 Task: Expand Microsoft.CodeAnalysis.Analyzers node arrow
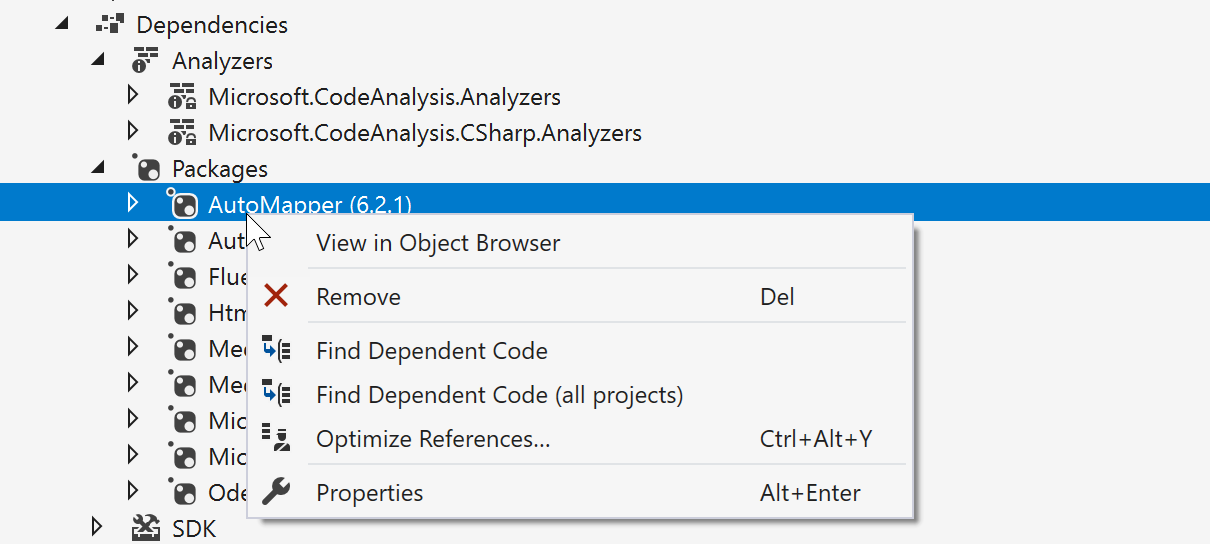click(x=133, y=96)
